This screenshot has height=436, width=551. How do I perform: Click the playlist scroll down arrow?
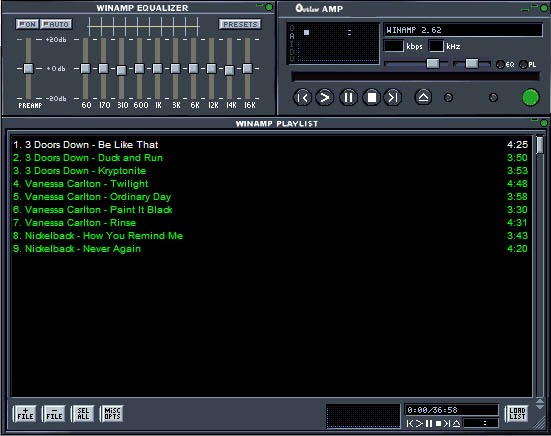click(540, 407)
